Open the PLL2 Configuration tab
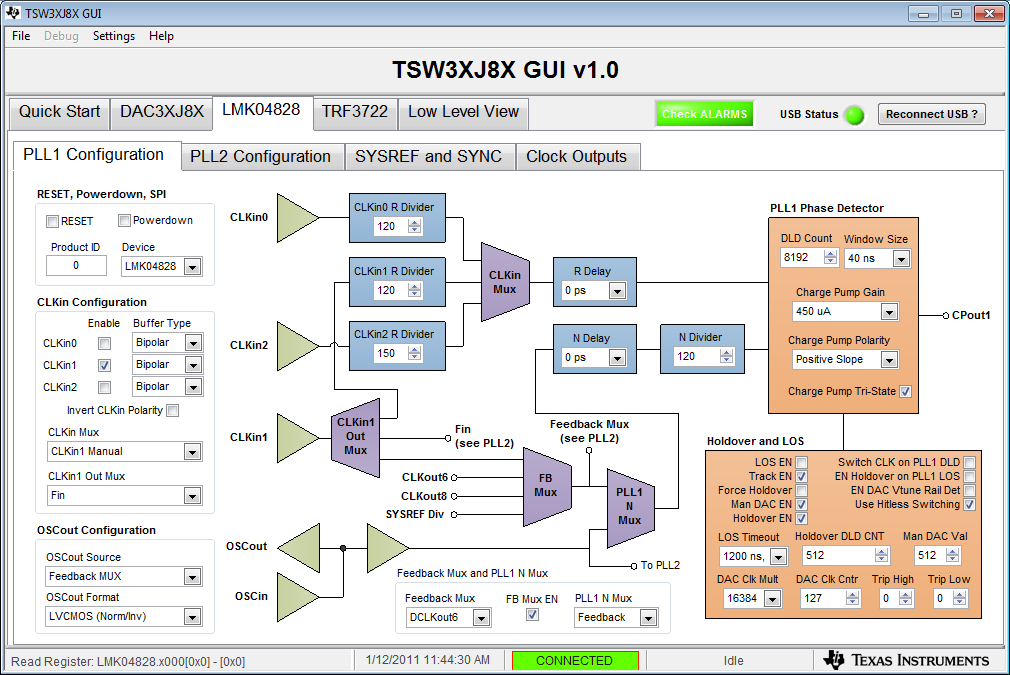Screen dimensions: 1010x675 260,157
